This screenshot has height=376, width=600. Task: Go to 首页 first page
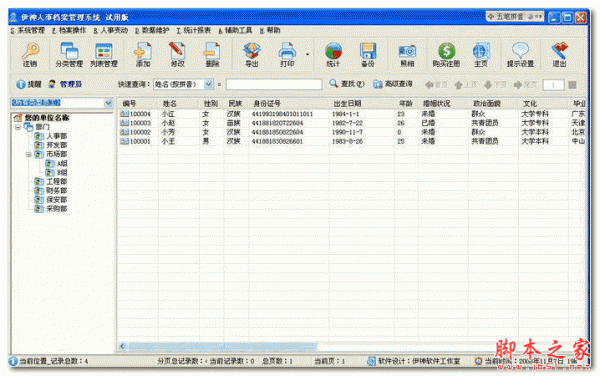coord(436,85)
